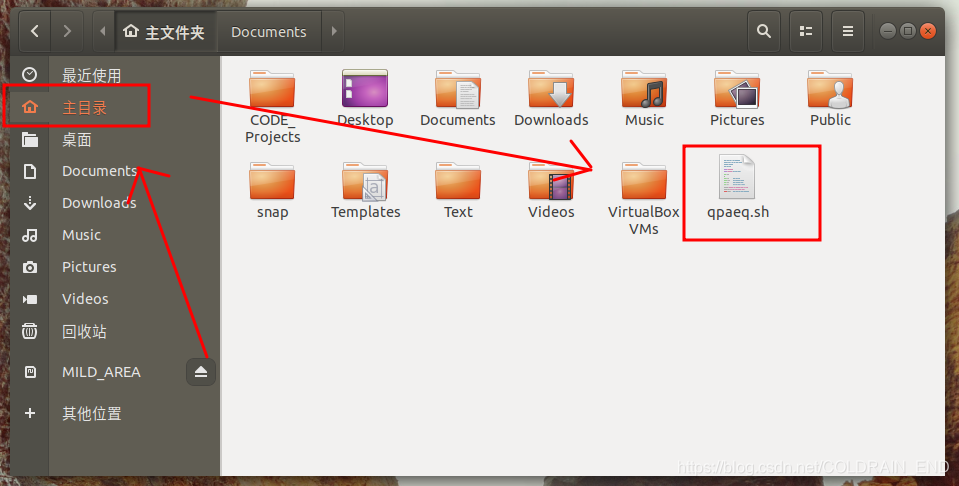The image size is (959, 486).
Task: Click the VirtualBox VMs name label
Action: point(643,220)
